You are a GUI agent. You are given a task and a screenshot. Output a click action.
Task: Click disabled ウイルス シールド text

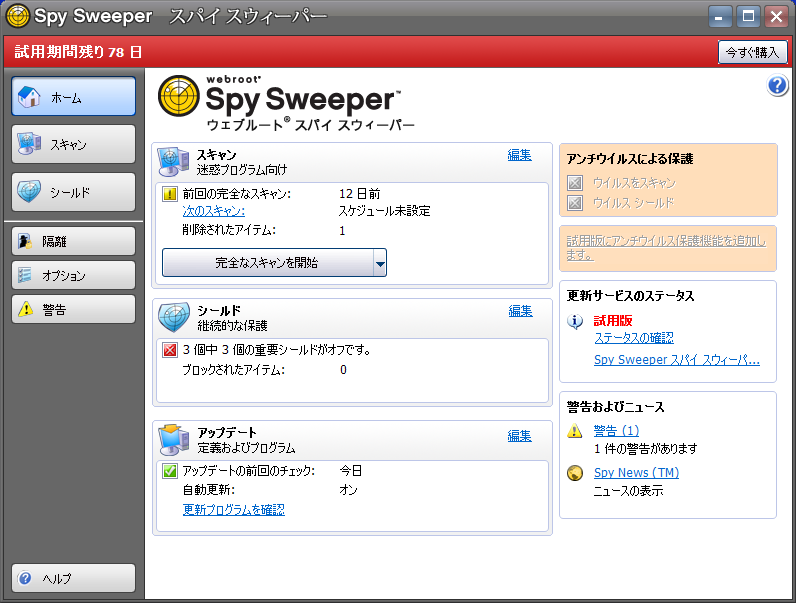[634, 203]
